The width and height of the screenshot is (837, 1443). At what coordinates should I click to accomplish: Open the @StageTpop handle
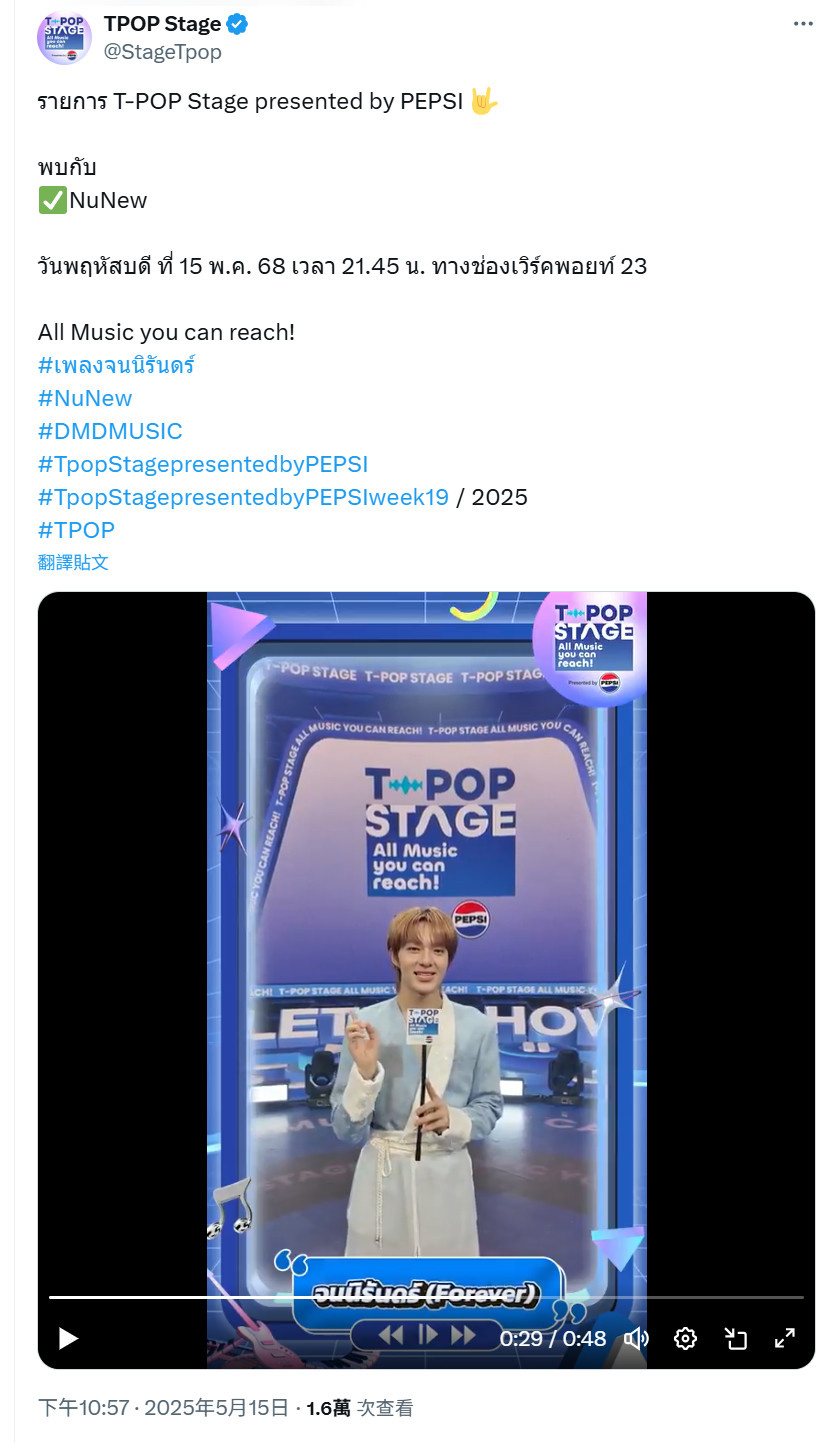tap(163, 52)
